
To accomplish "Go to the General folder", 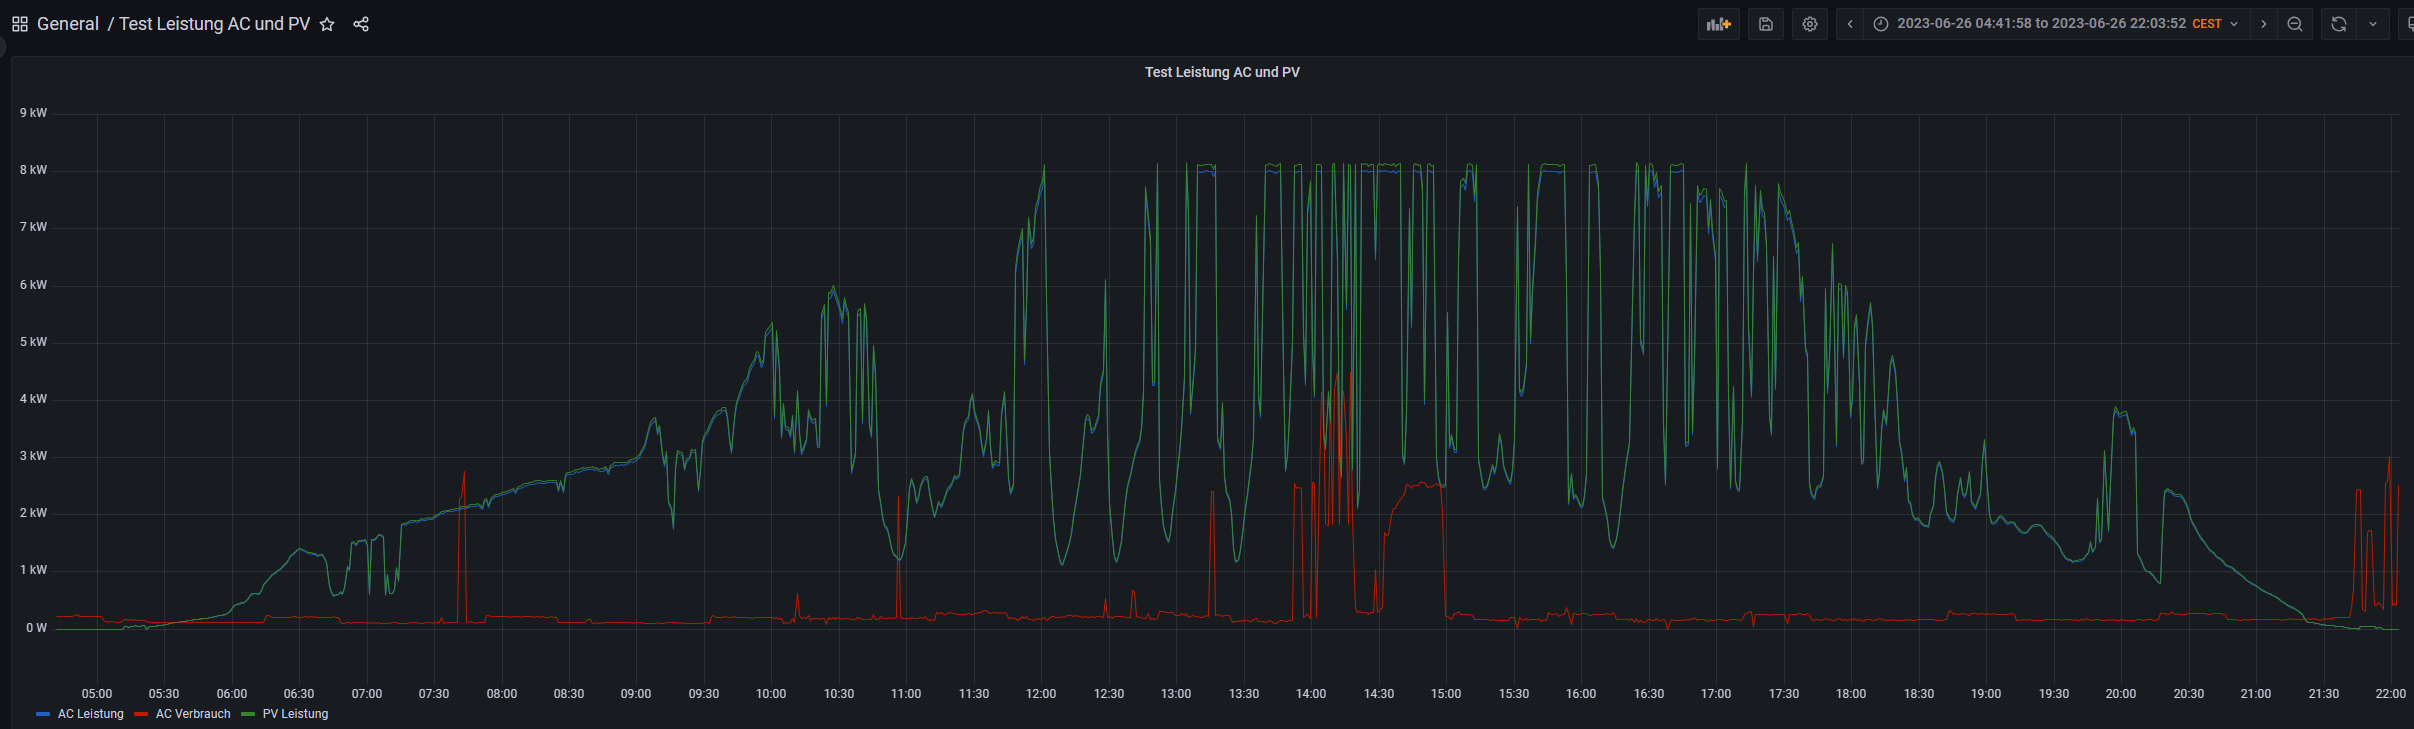I will [x=67, y=24].
